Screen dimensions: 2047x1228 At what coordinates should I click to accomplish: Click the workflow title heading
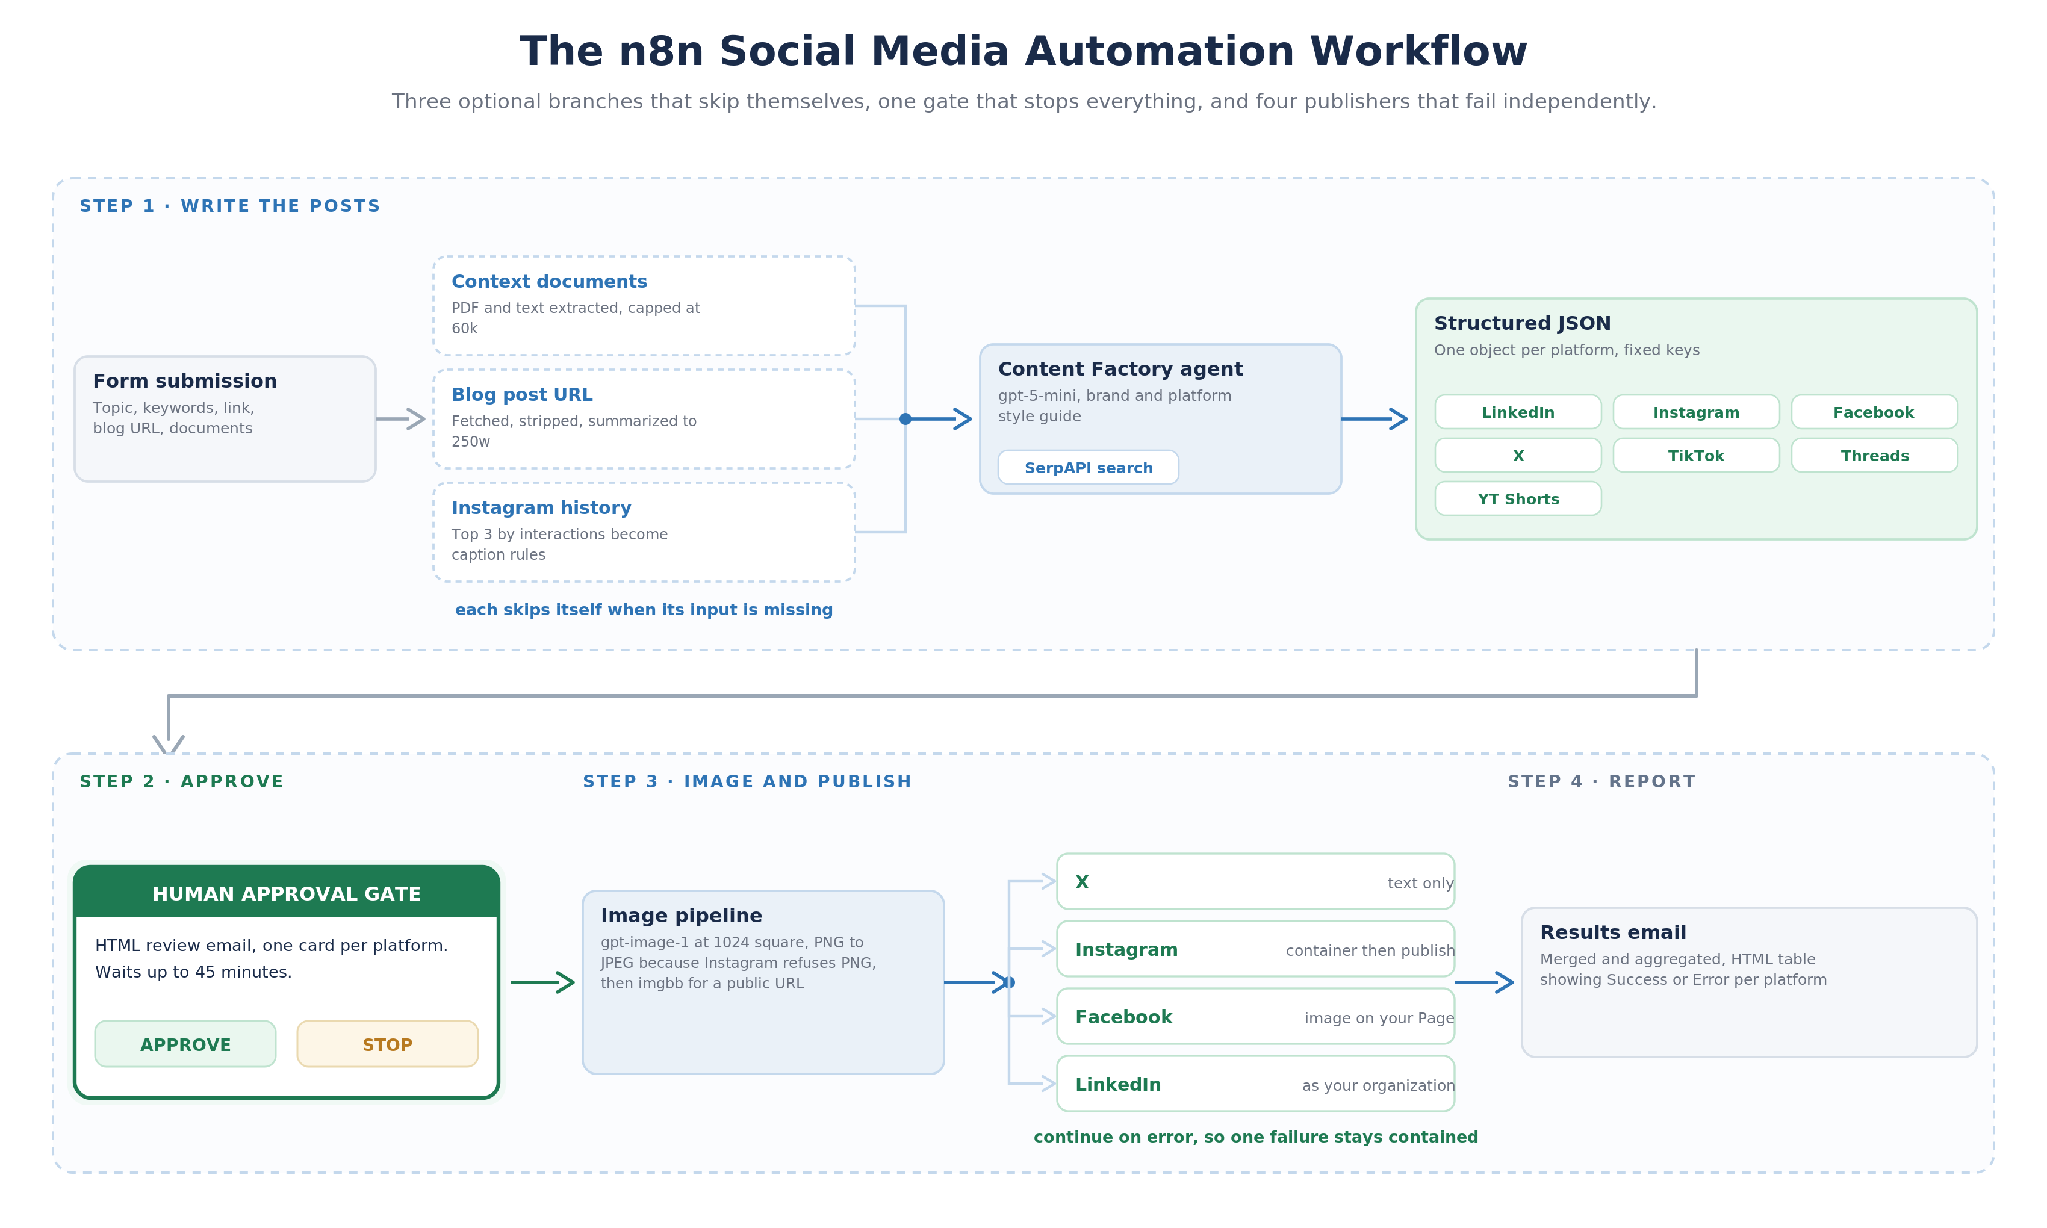click(1023, 51)
